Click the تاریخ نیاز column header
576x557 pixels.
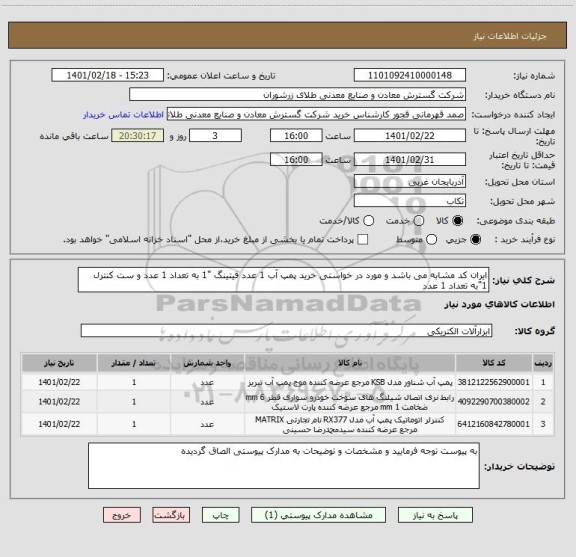pyautogui.click(x=59, y=363)
